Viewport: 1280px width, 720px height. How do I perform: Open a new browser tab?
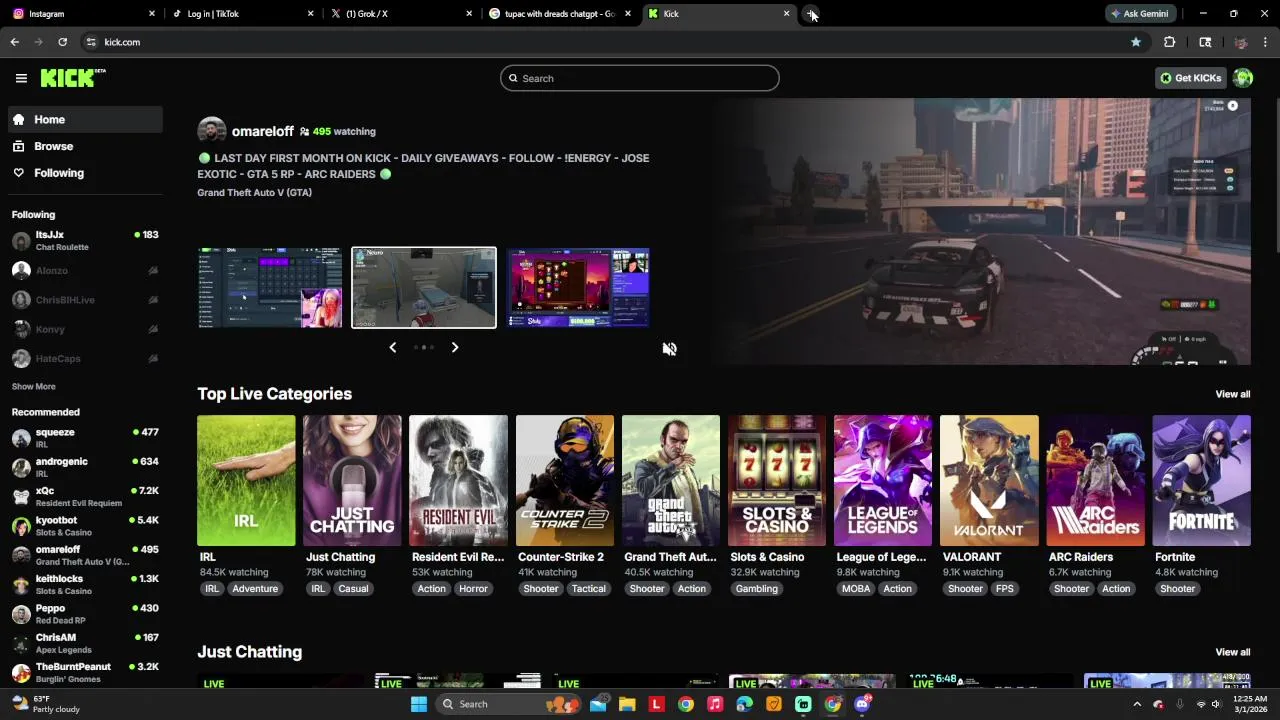[x=811, y=14]
